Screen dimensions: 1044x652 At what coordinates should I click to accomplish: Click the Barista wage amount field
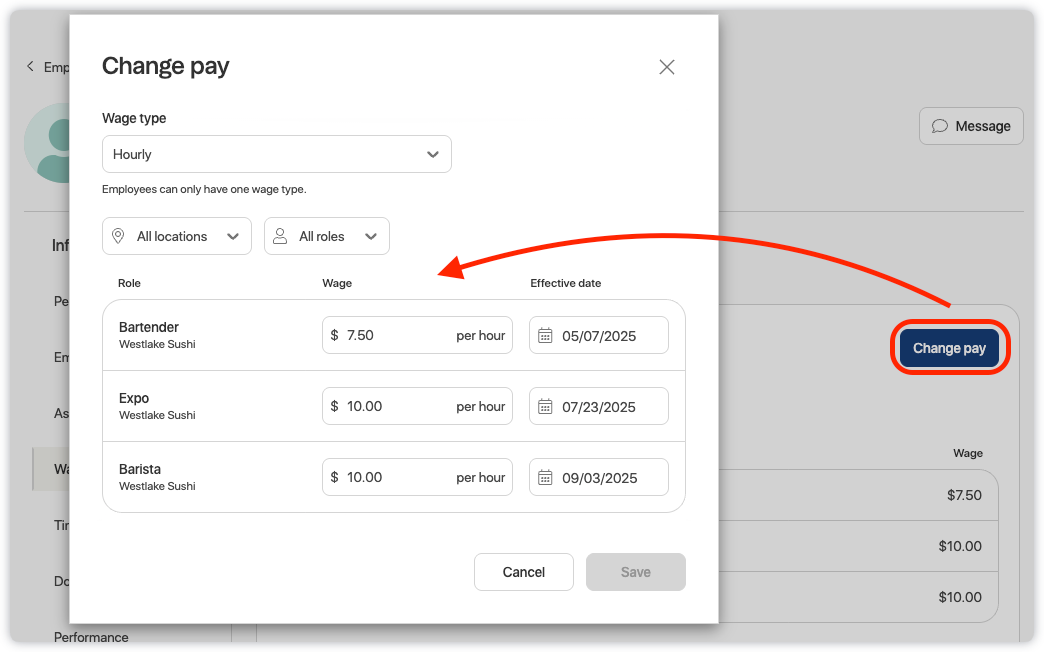click(395, 478)
